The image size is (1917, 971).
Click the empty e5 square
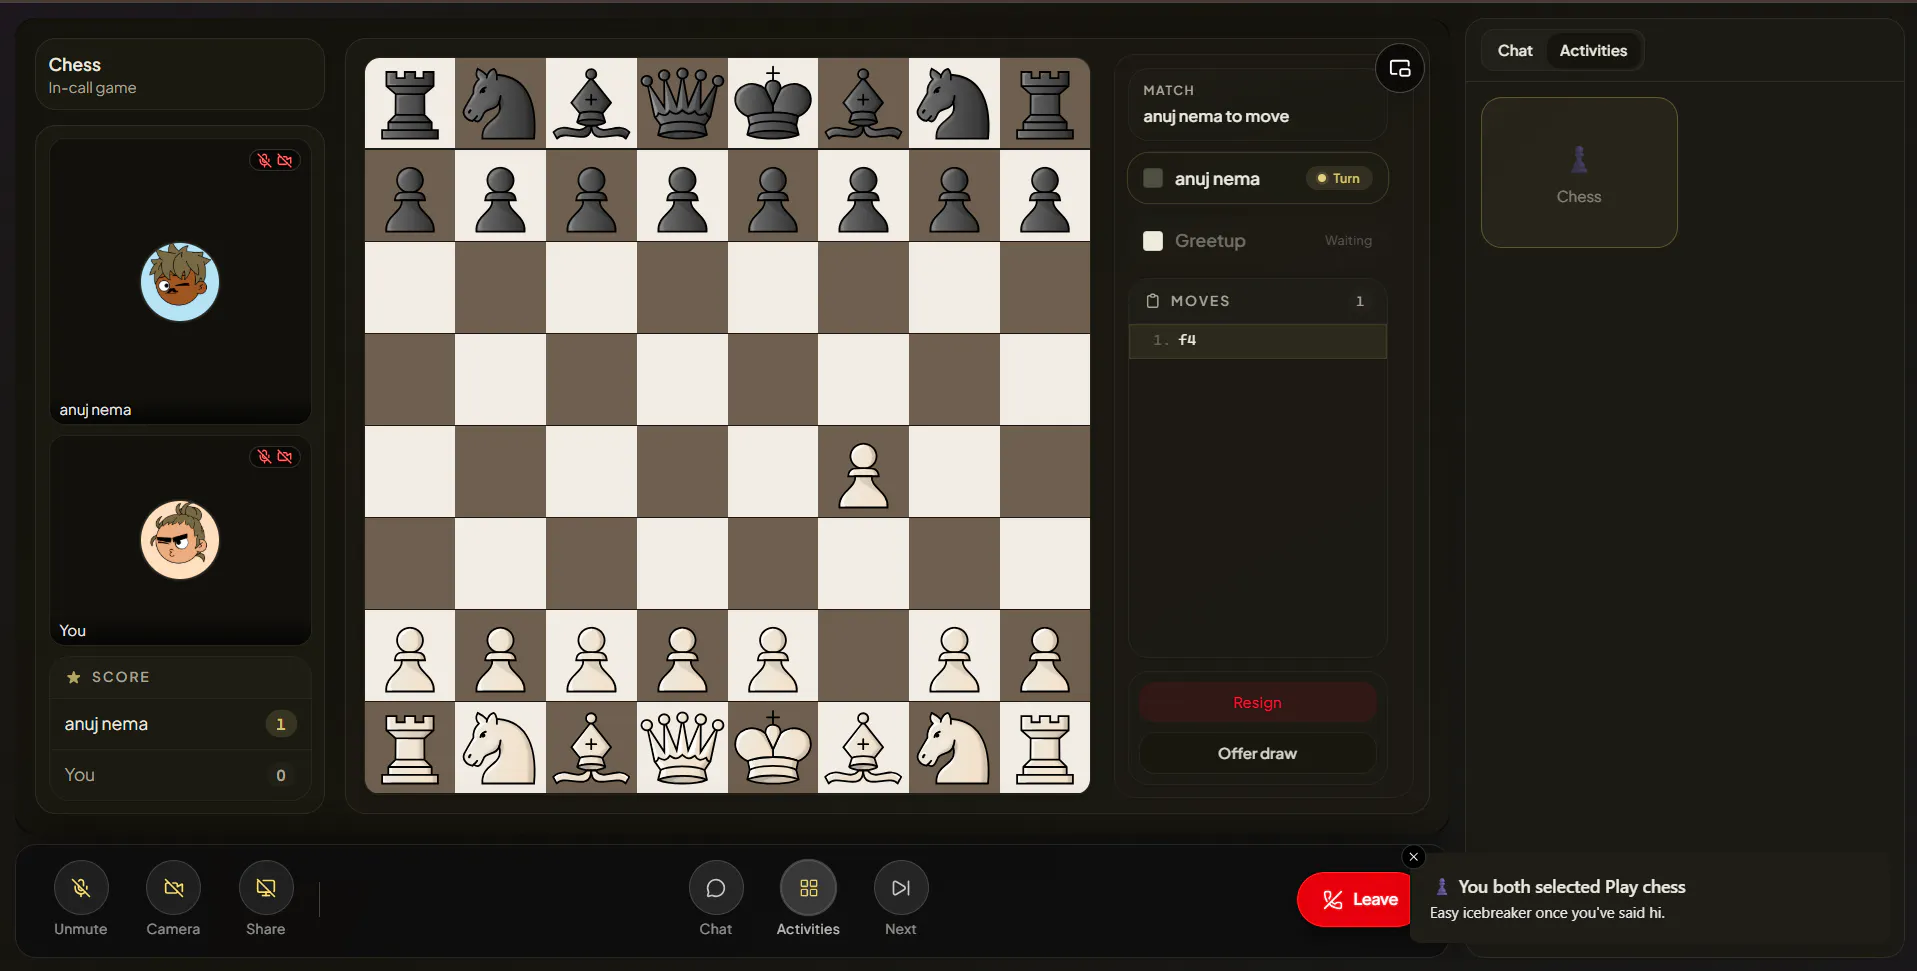[773, 380]
